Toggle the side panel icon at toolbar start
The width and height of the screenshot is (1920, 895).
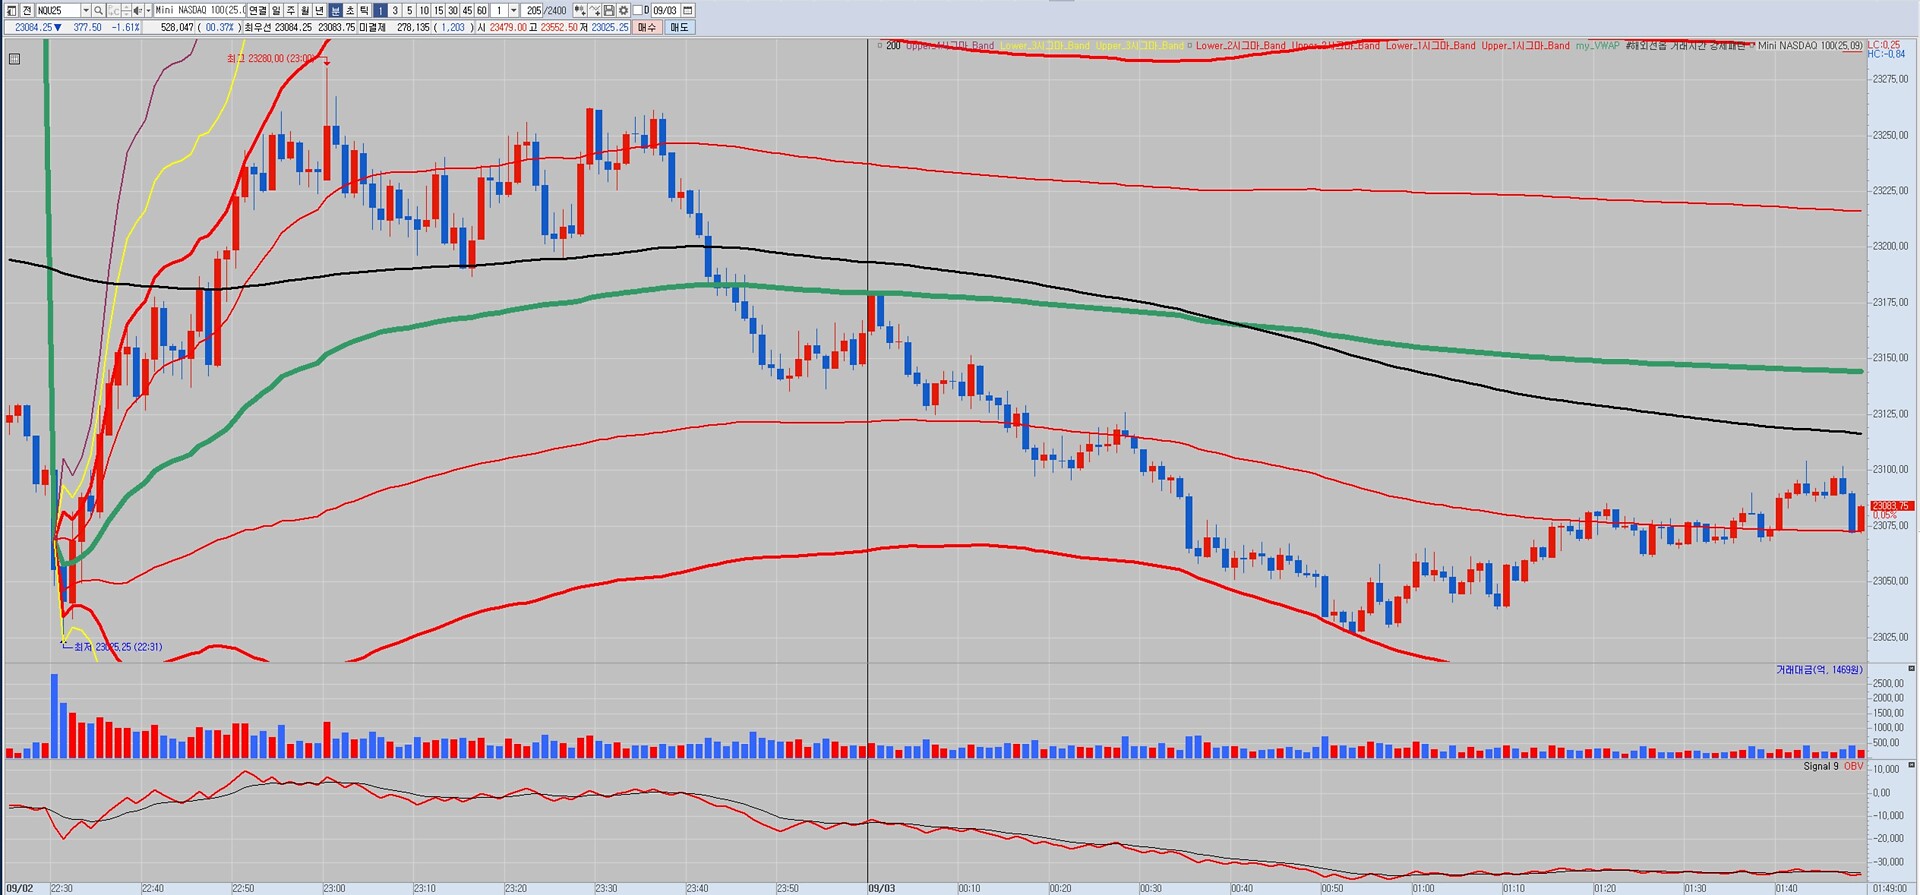point(11,10)
